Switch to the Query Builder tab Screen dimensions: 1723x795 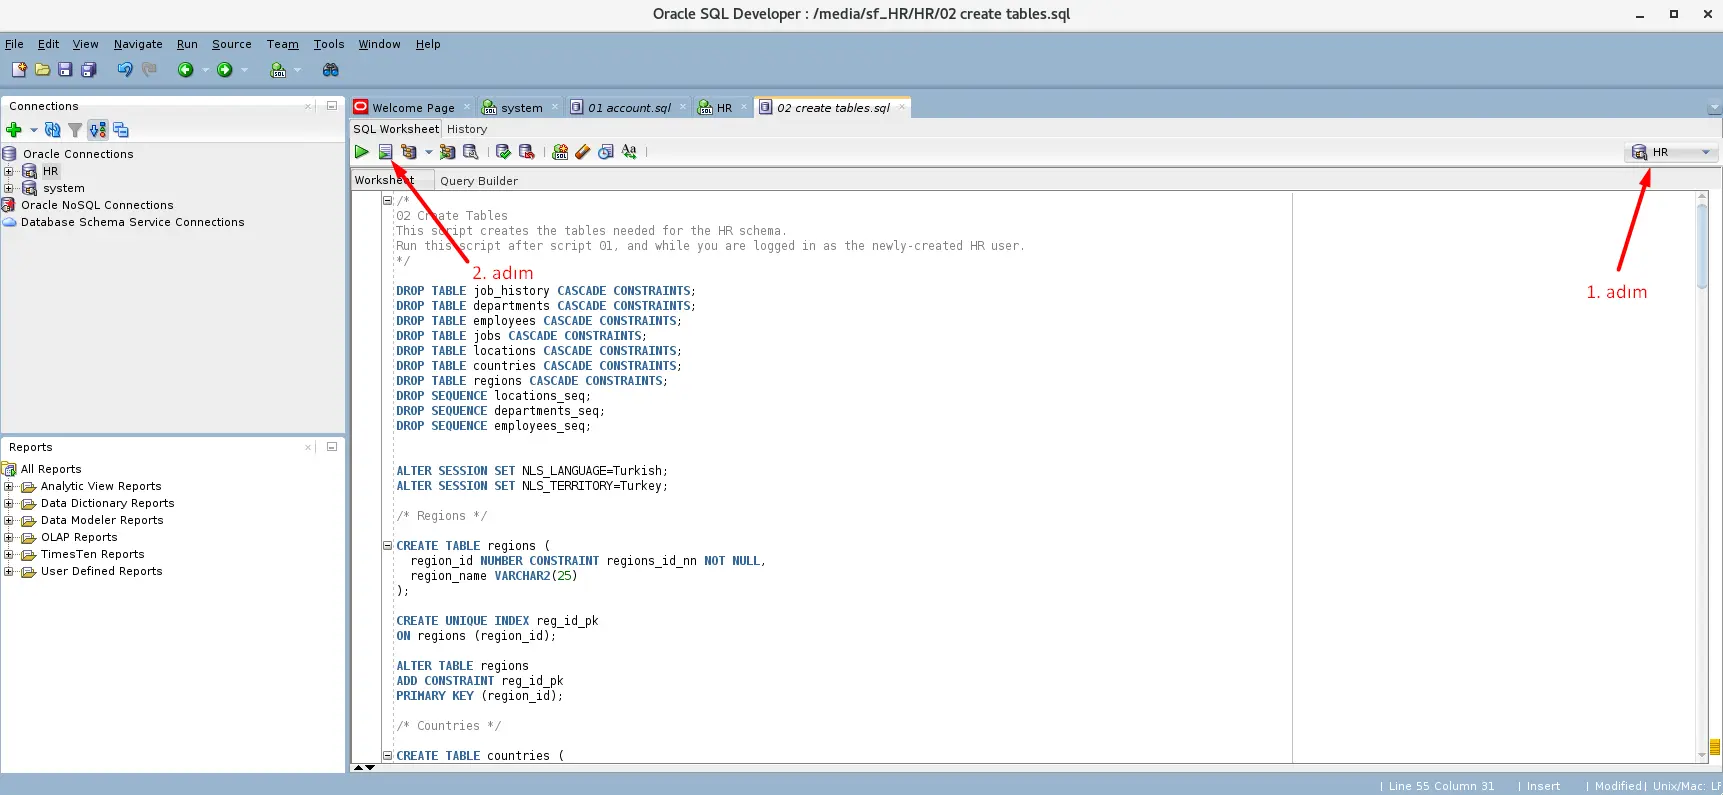478,181
